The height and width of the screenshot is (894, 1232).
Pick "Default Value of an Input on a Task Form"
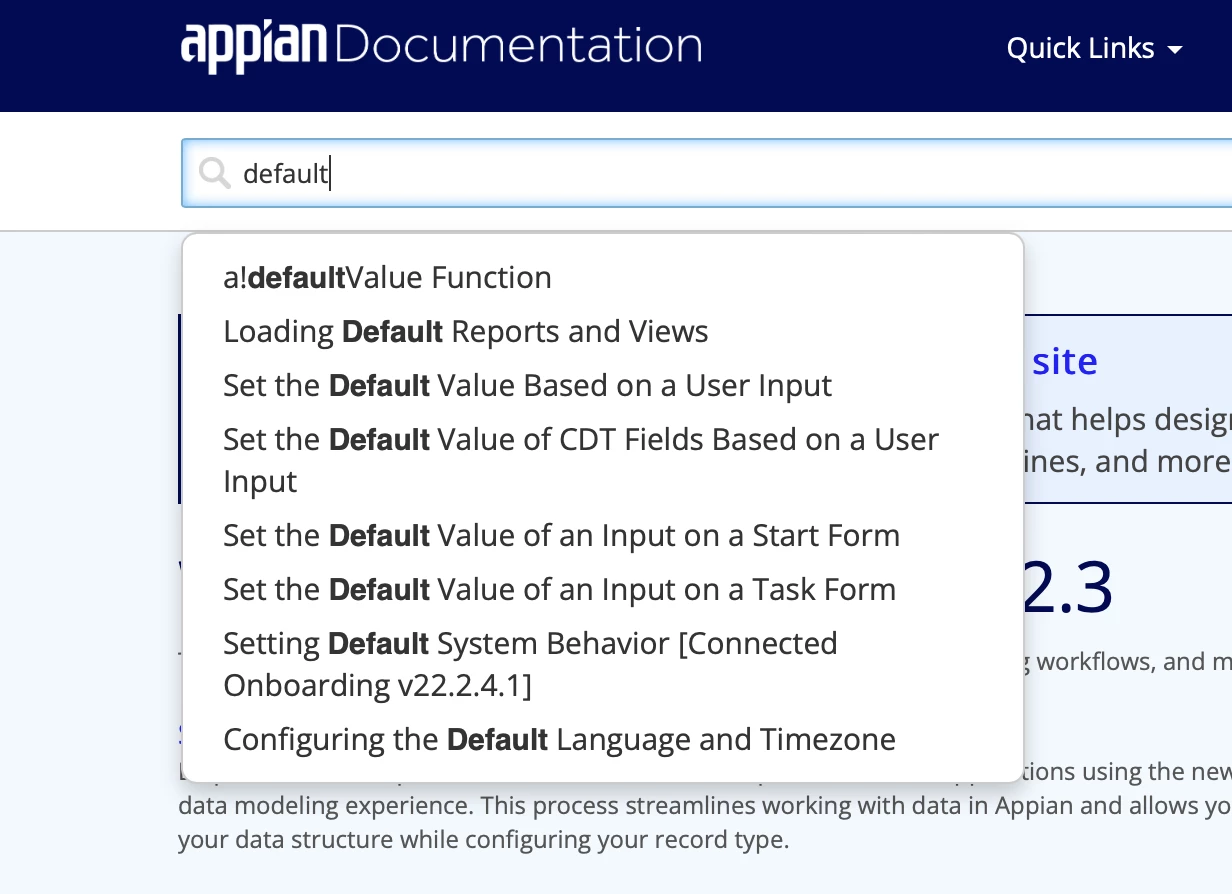click(x=603, y=589)
